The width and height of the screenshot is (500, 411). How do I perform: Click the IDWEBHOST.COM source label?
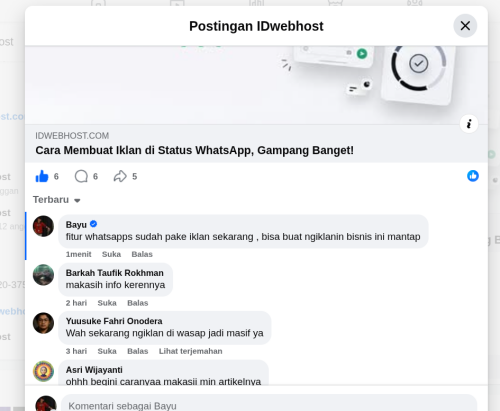(72, 136)
